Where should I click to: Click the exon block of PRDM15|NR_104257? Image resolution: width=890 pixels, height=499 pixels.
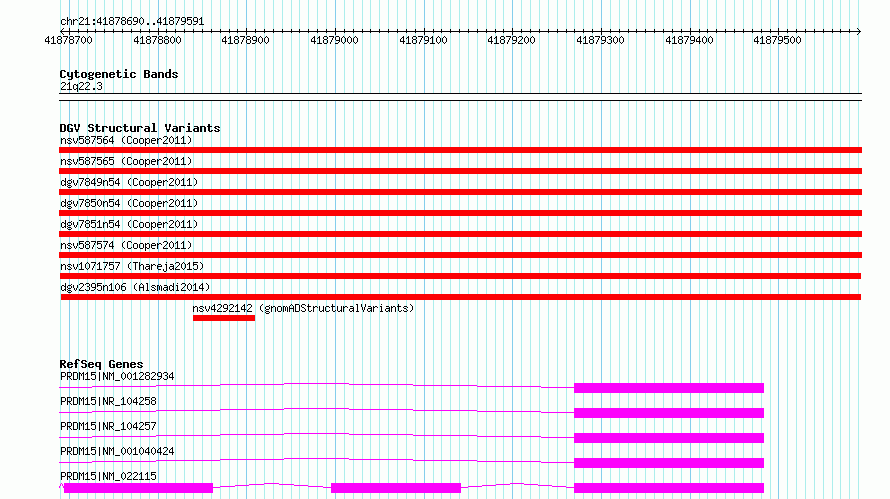[669, 438]
